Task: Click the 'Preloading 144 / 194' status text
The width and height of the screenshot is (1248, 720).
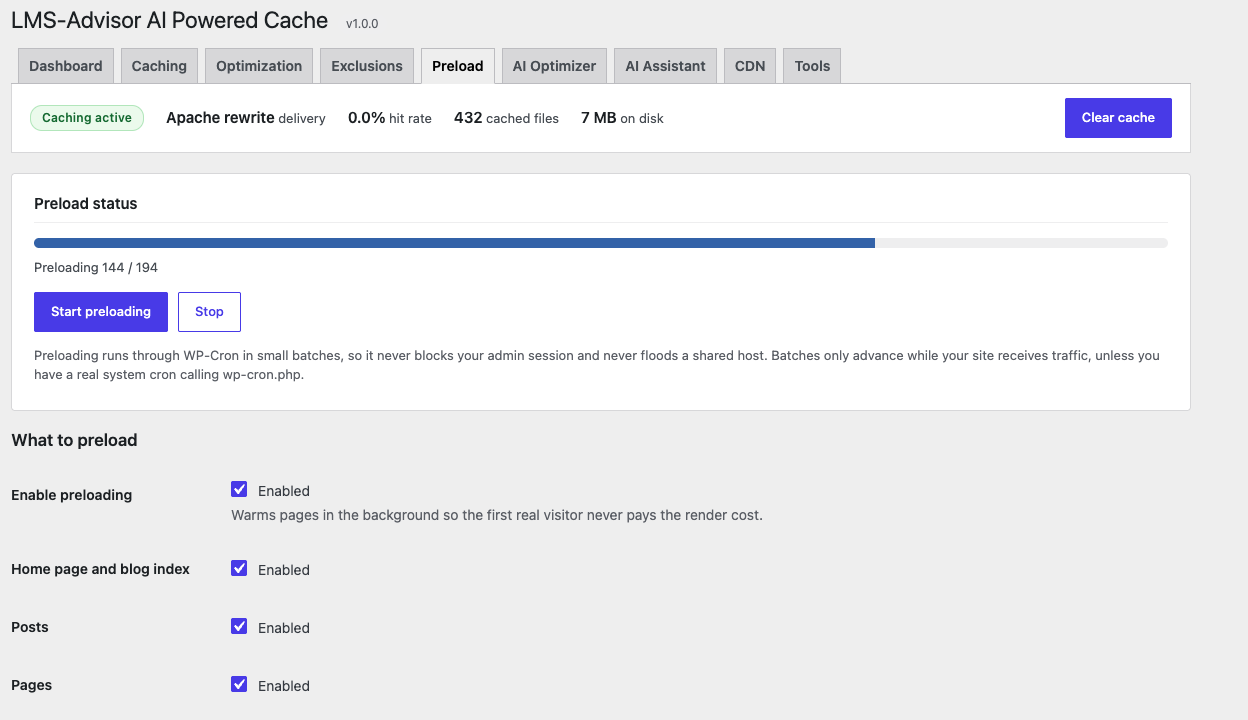Action: coord(96,268)
